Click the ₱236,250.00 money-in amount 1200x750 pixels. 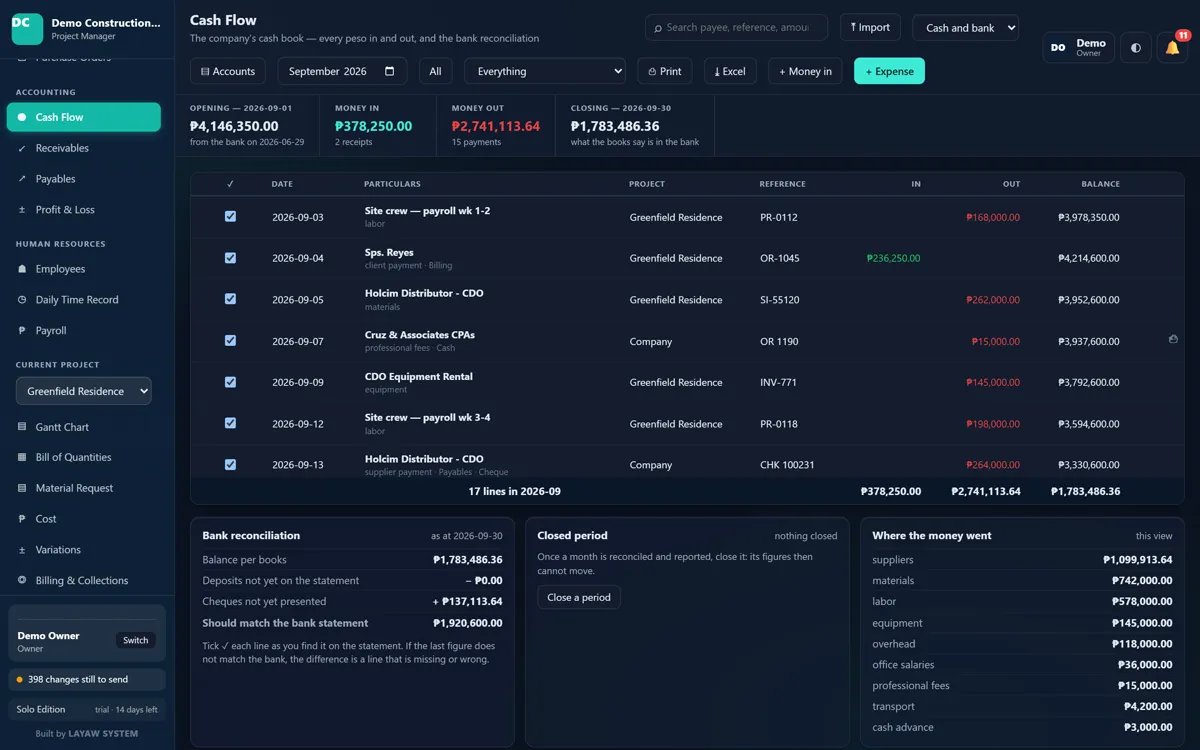tap(894, 258)
